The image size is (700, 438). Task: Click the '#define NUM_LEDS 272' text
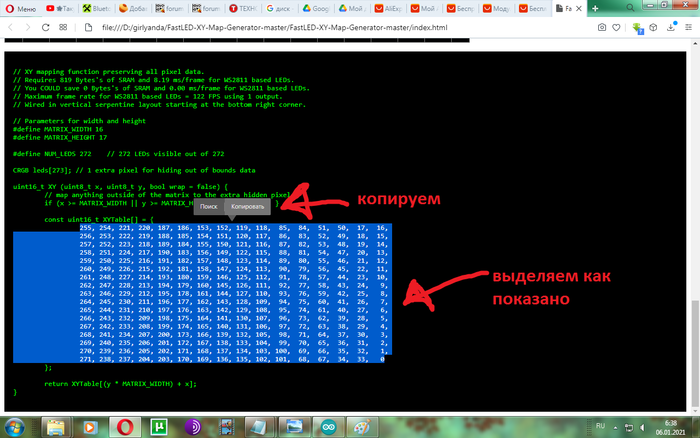tap(52, 154)
